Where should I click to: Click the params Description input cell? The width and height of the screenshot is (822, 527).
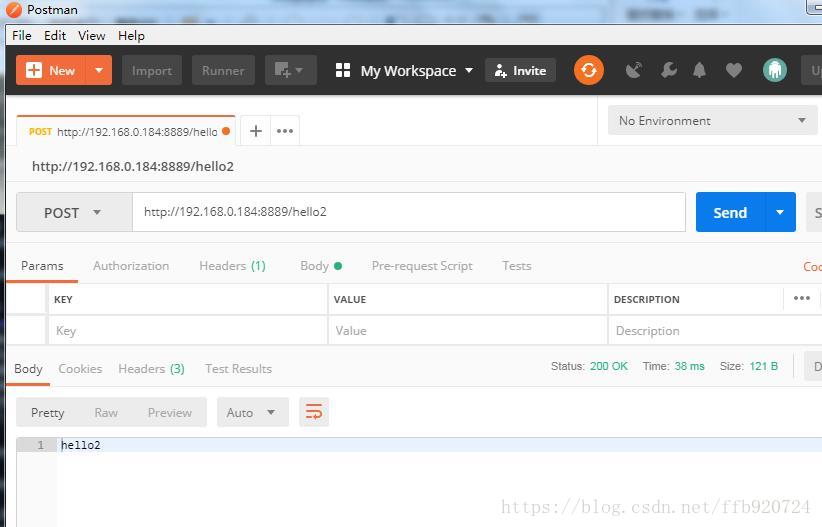[x=715, y=331]
